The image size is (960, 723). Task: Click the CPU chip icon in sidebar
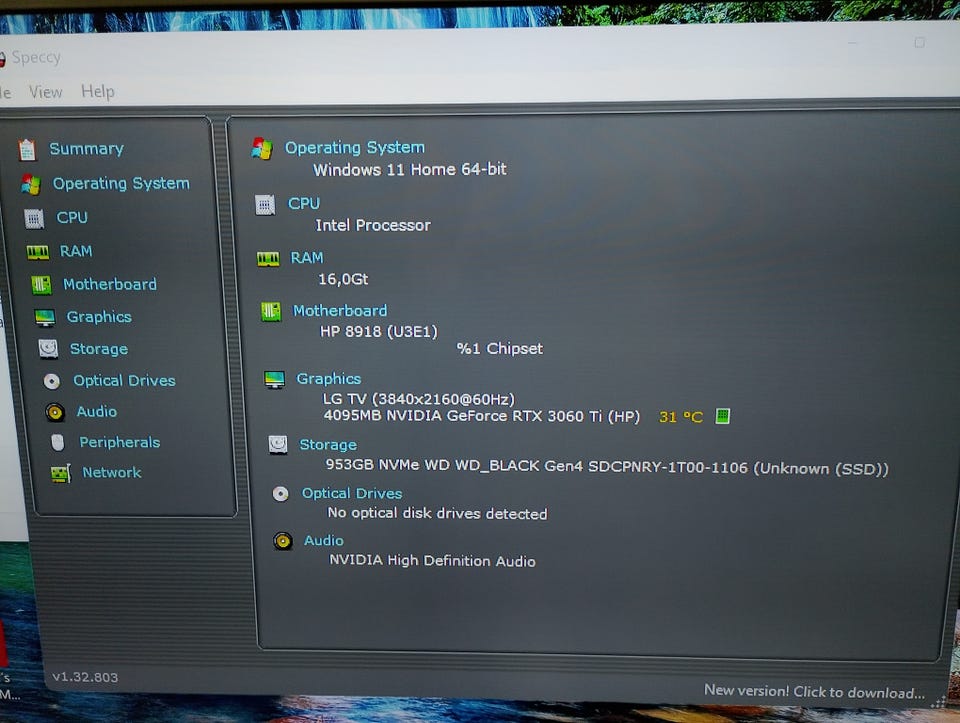click(34, 218)
